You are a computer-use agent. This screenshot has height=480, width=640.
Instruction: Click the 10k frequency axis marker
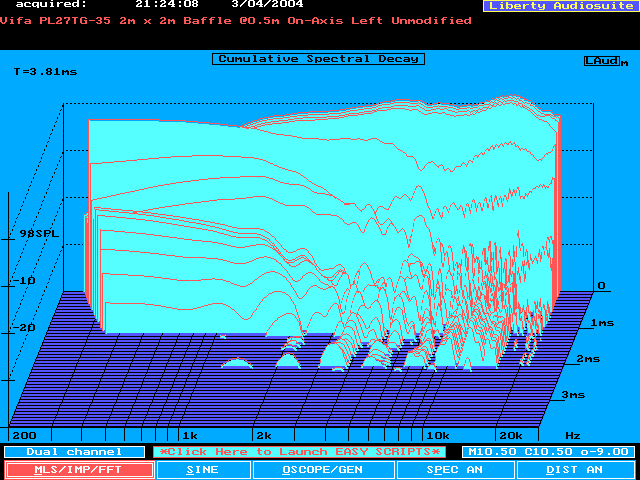[x=437, y=436]
